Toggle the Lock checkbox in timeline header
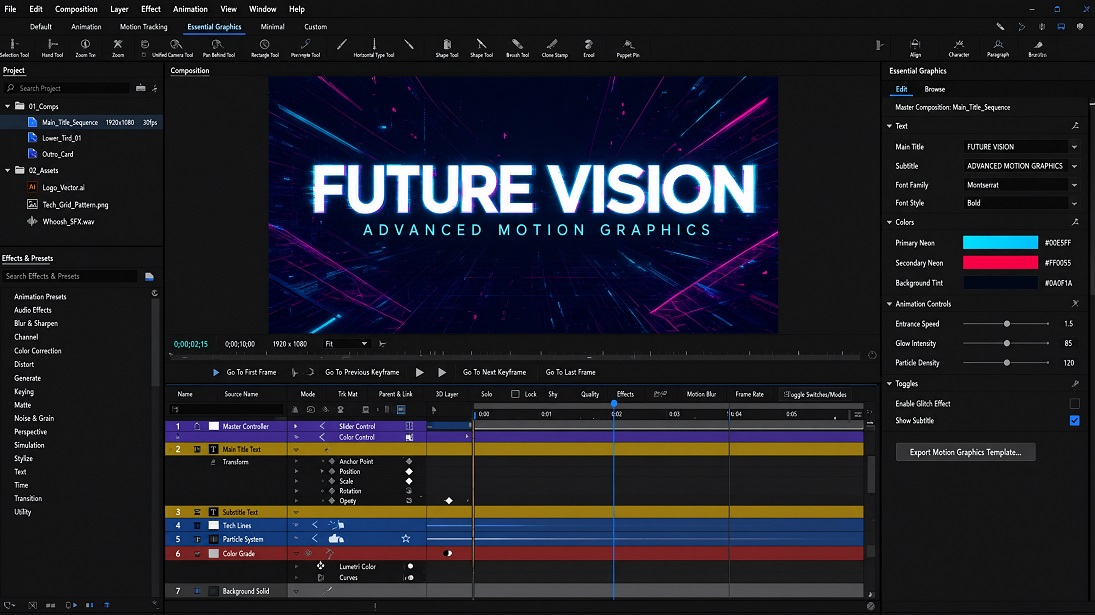Viewport: 1095px width, 615px height. pyautogui.click(x=515, y=394)
